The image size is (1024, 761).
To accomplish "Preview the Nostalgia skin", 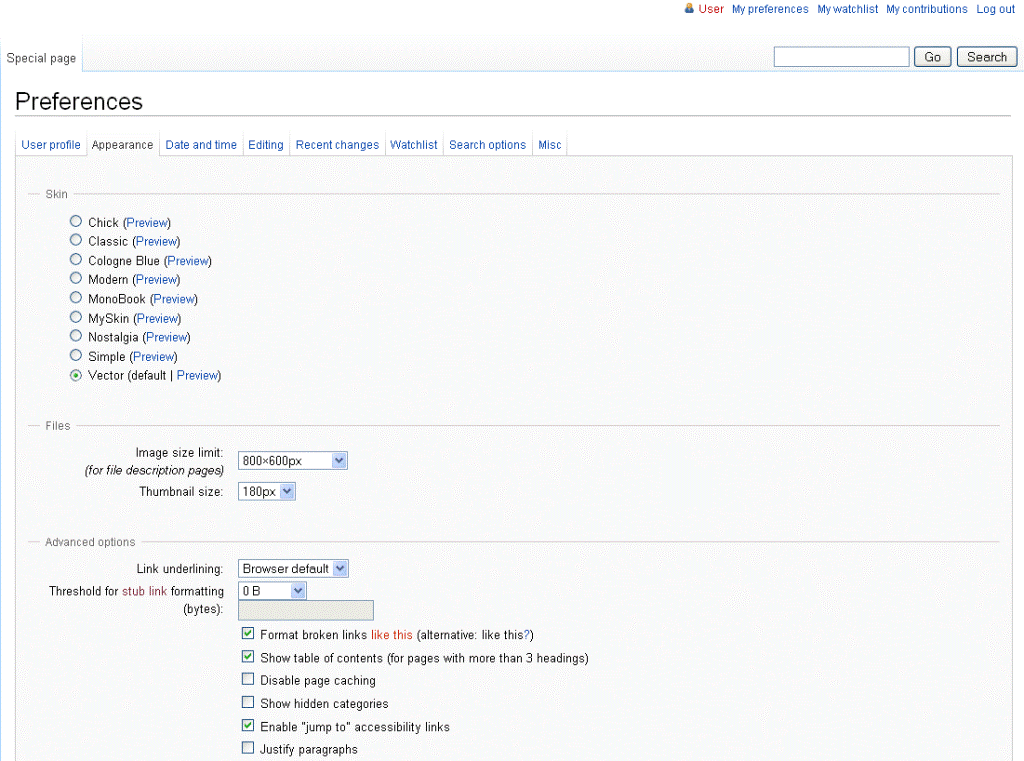I will (167, 337).
